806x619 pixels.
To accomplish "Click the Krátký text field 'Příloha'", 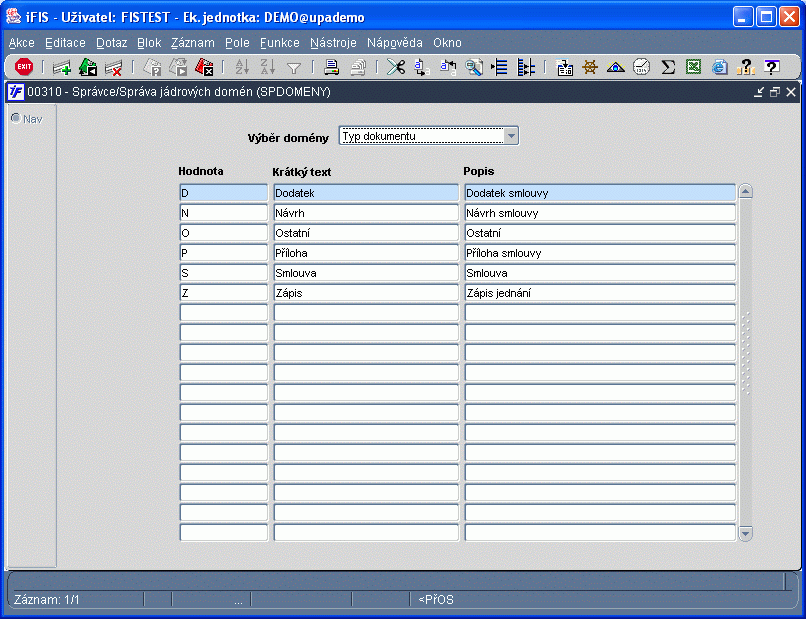I will pyautogui.click(x=366, y=253).
